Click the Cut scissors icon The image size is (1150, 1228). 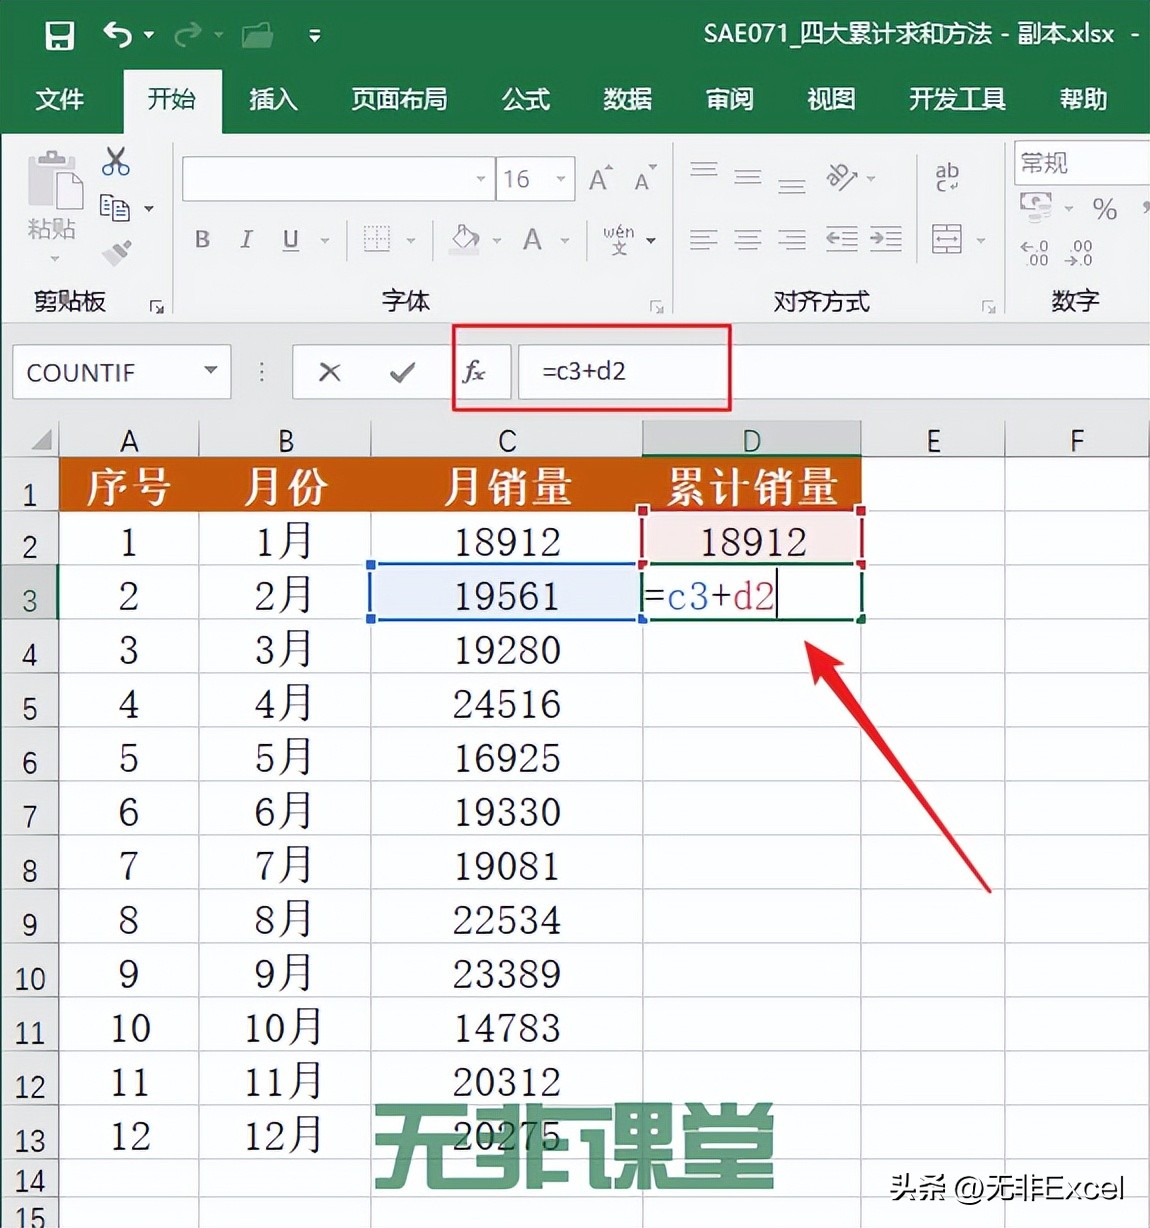(x=115, y=161)
